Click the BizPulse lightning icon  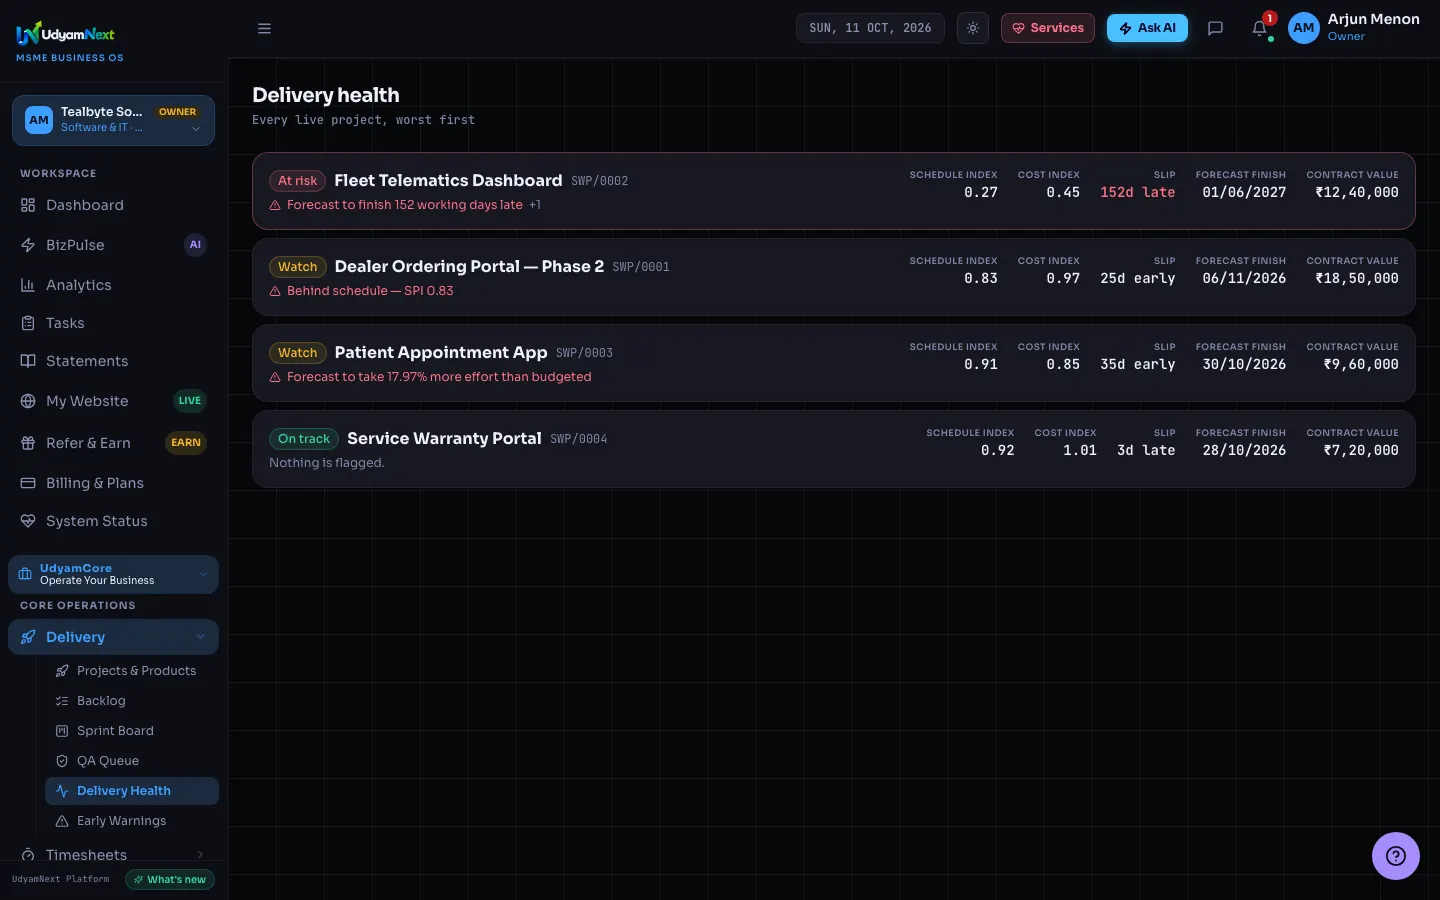tap(28, 245)
